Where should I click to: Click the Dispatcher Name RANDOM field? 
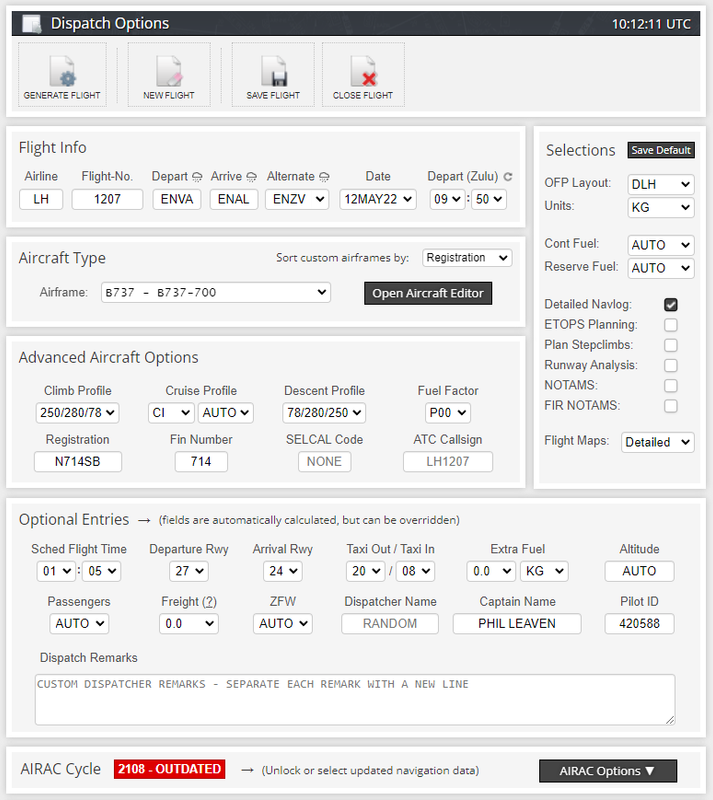coord(390,623)
